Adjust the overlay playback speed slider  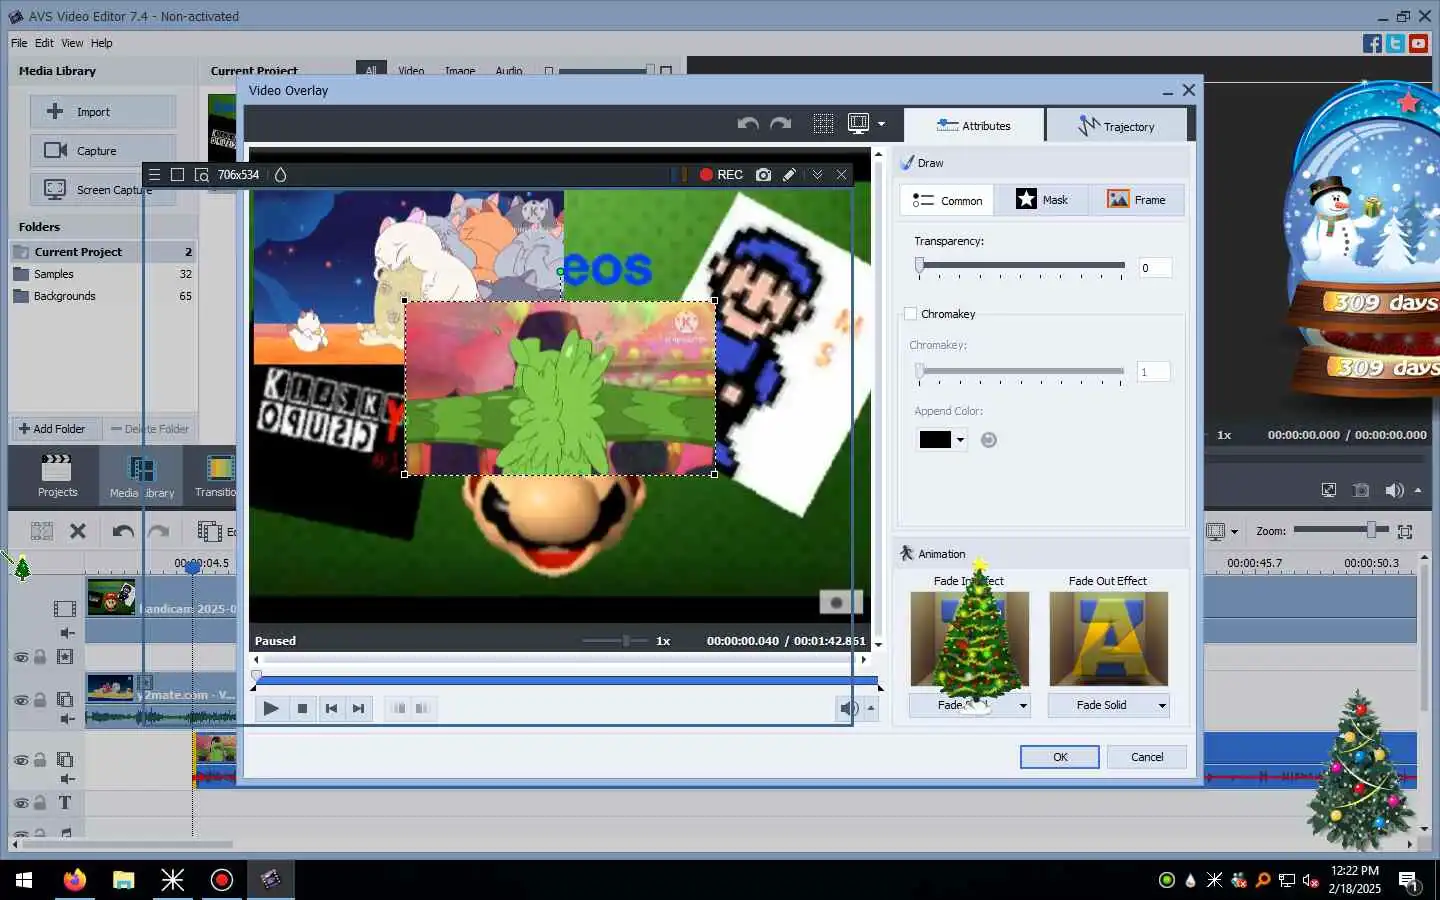click(x=615, y=640)
